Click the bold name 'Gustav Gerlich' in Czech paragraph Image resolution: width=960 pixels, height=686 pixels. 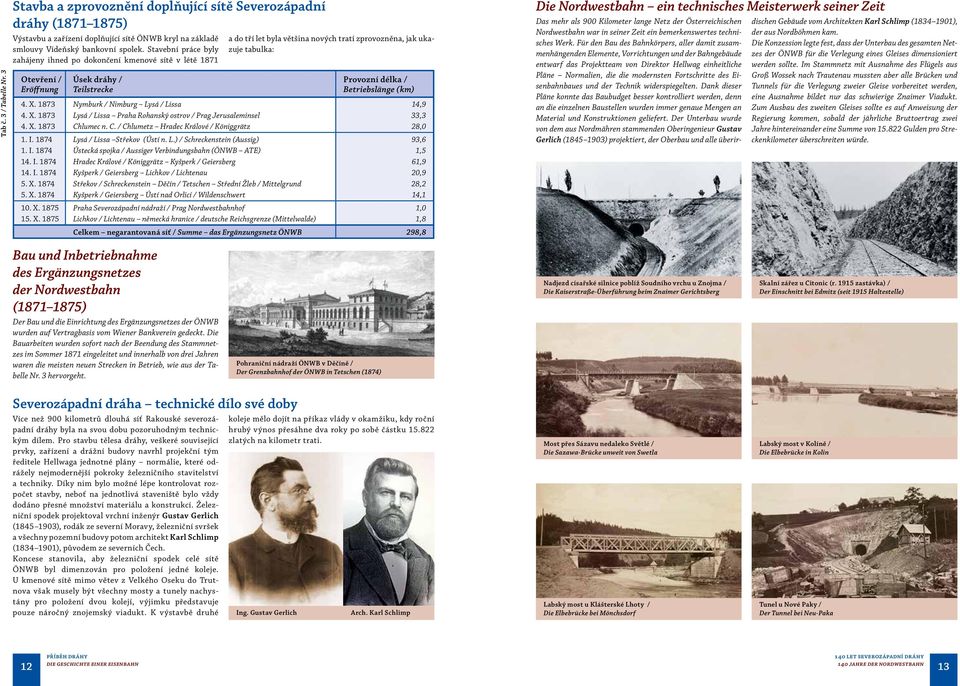(190, 516)
